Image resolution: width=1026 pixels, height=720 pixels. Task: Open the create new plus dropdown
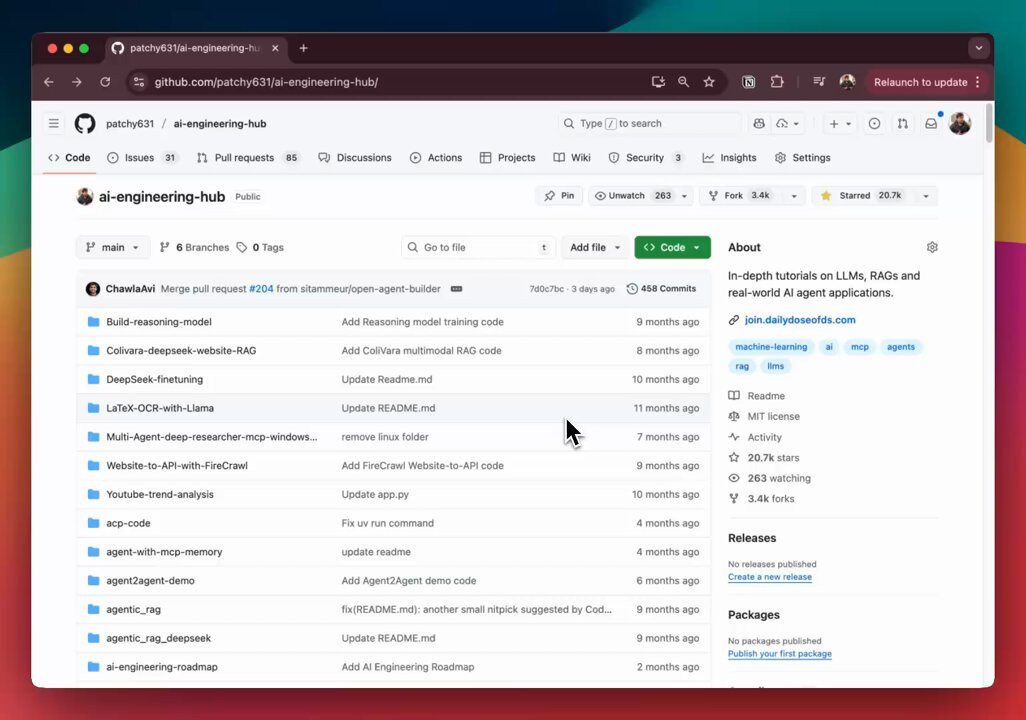840,123
